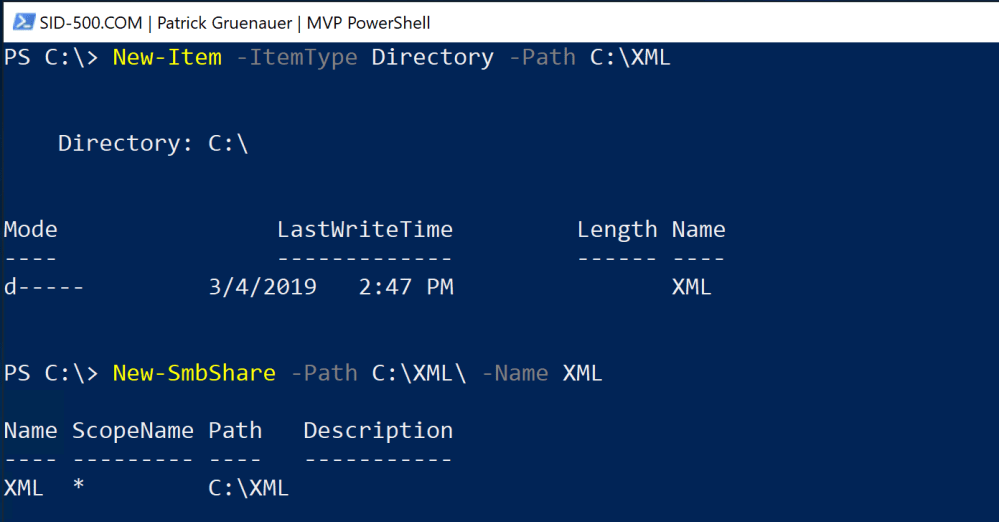Click the Mode column header
Viewport: 999px width, 522px height.
[31, 229]
